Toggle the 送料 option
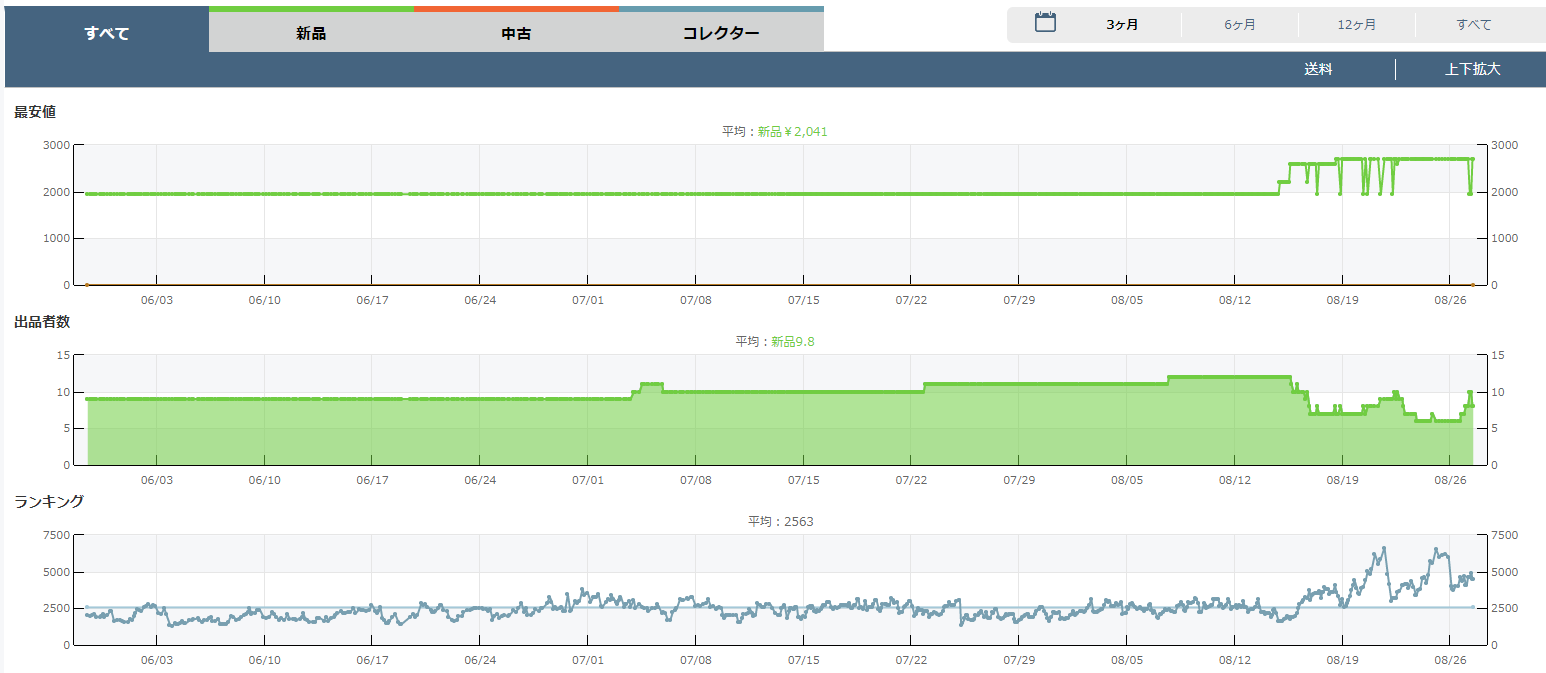The image size is (1546, 673). [x=1318, y=70]
